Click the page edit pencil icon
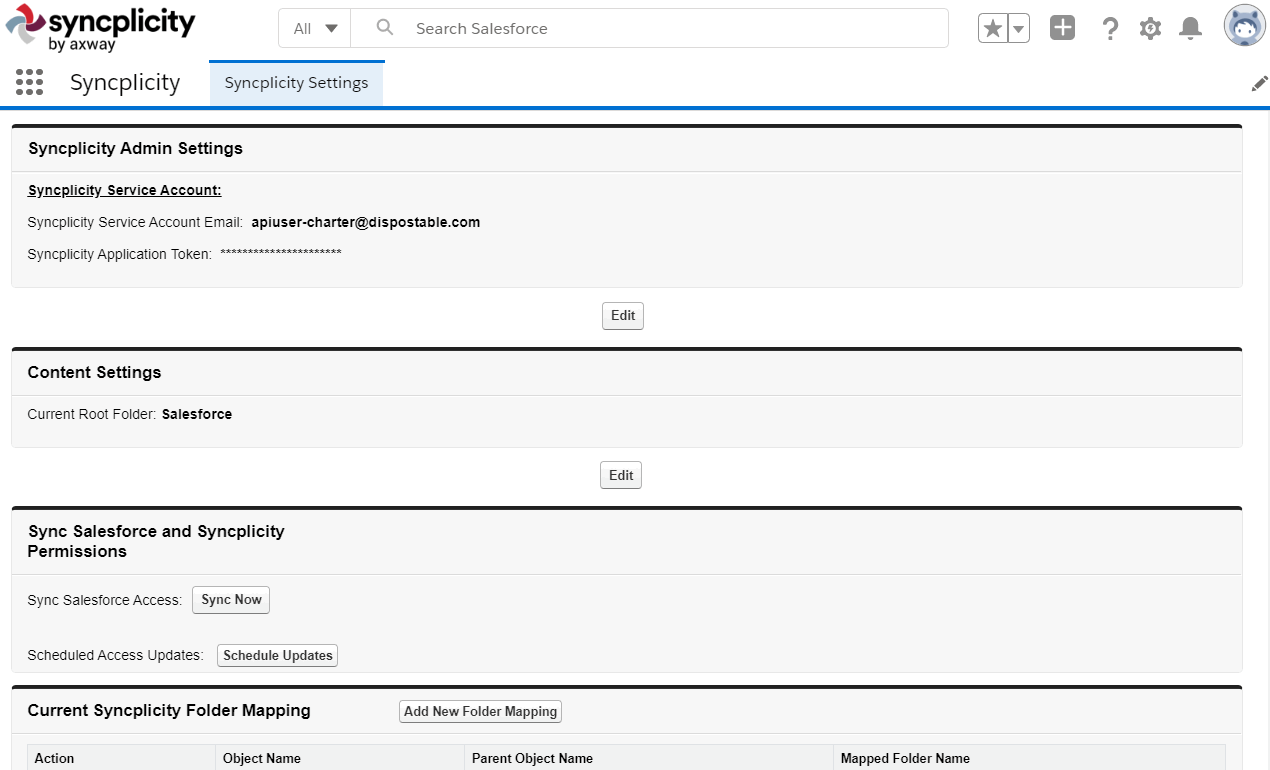Viewport: 1270px width, 770px height. click(1259, 83)
